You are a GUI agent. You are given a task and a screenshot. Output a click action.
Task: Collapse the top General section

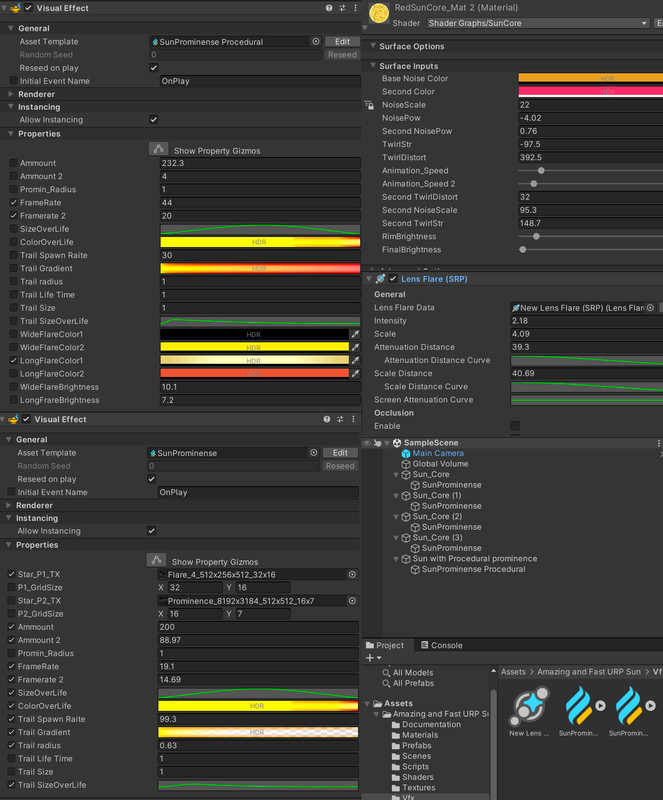point(10,29)
